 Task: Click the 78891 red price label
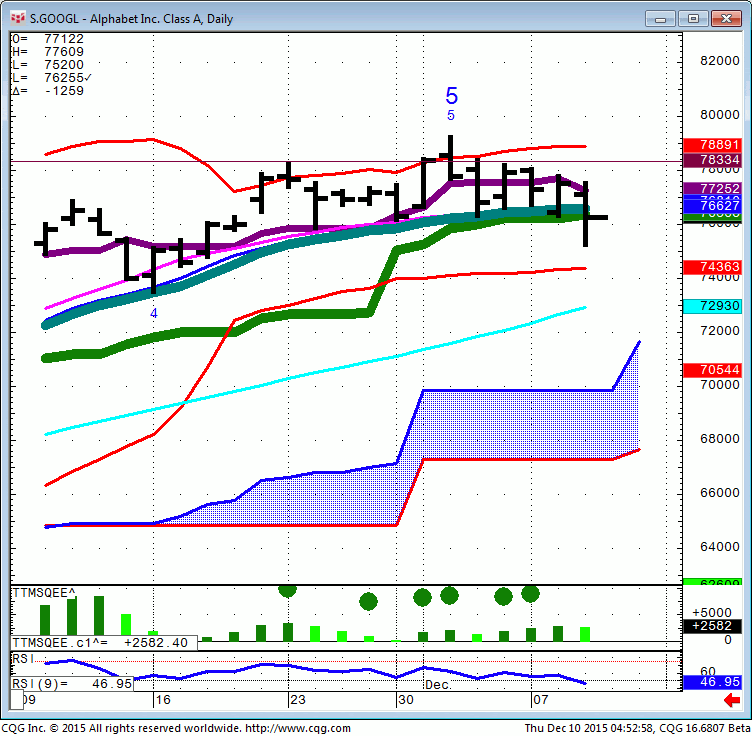(712, 145)
